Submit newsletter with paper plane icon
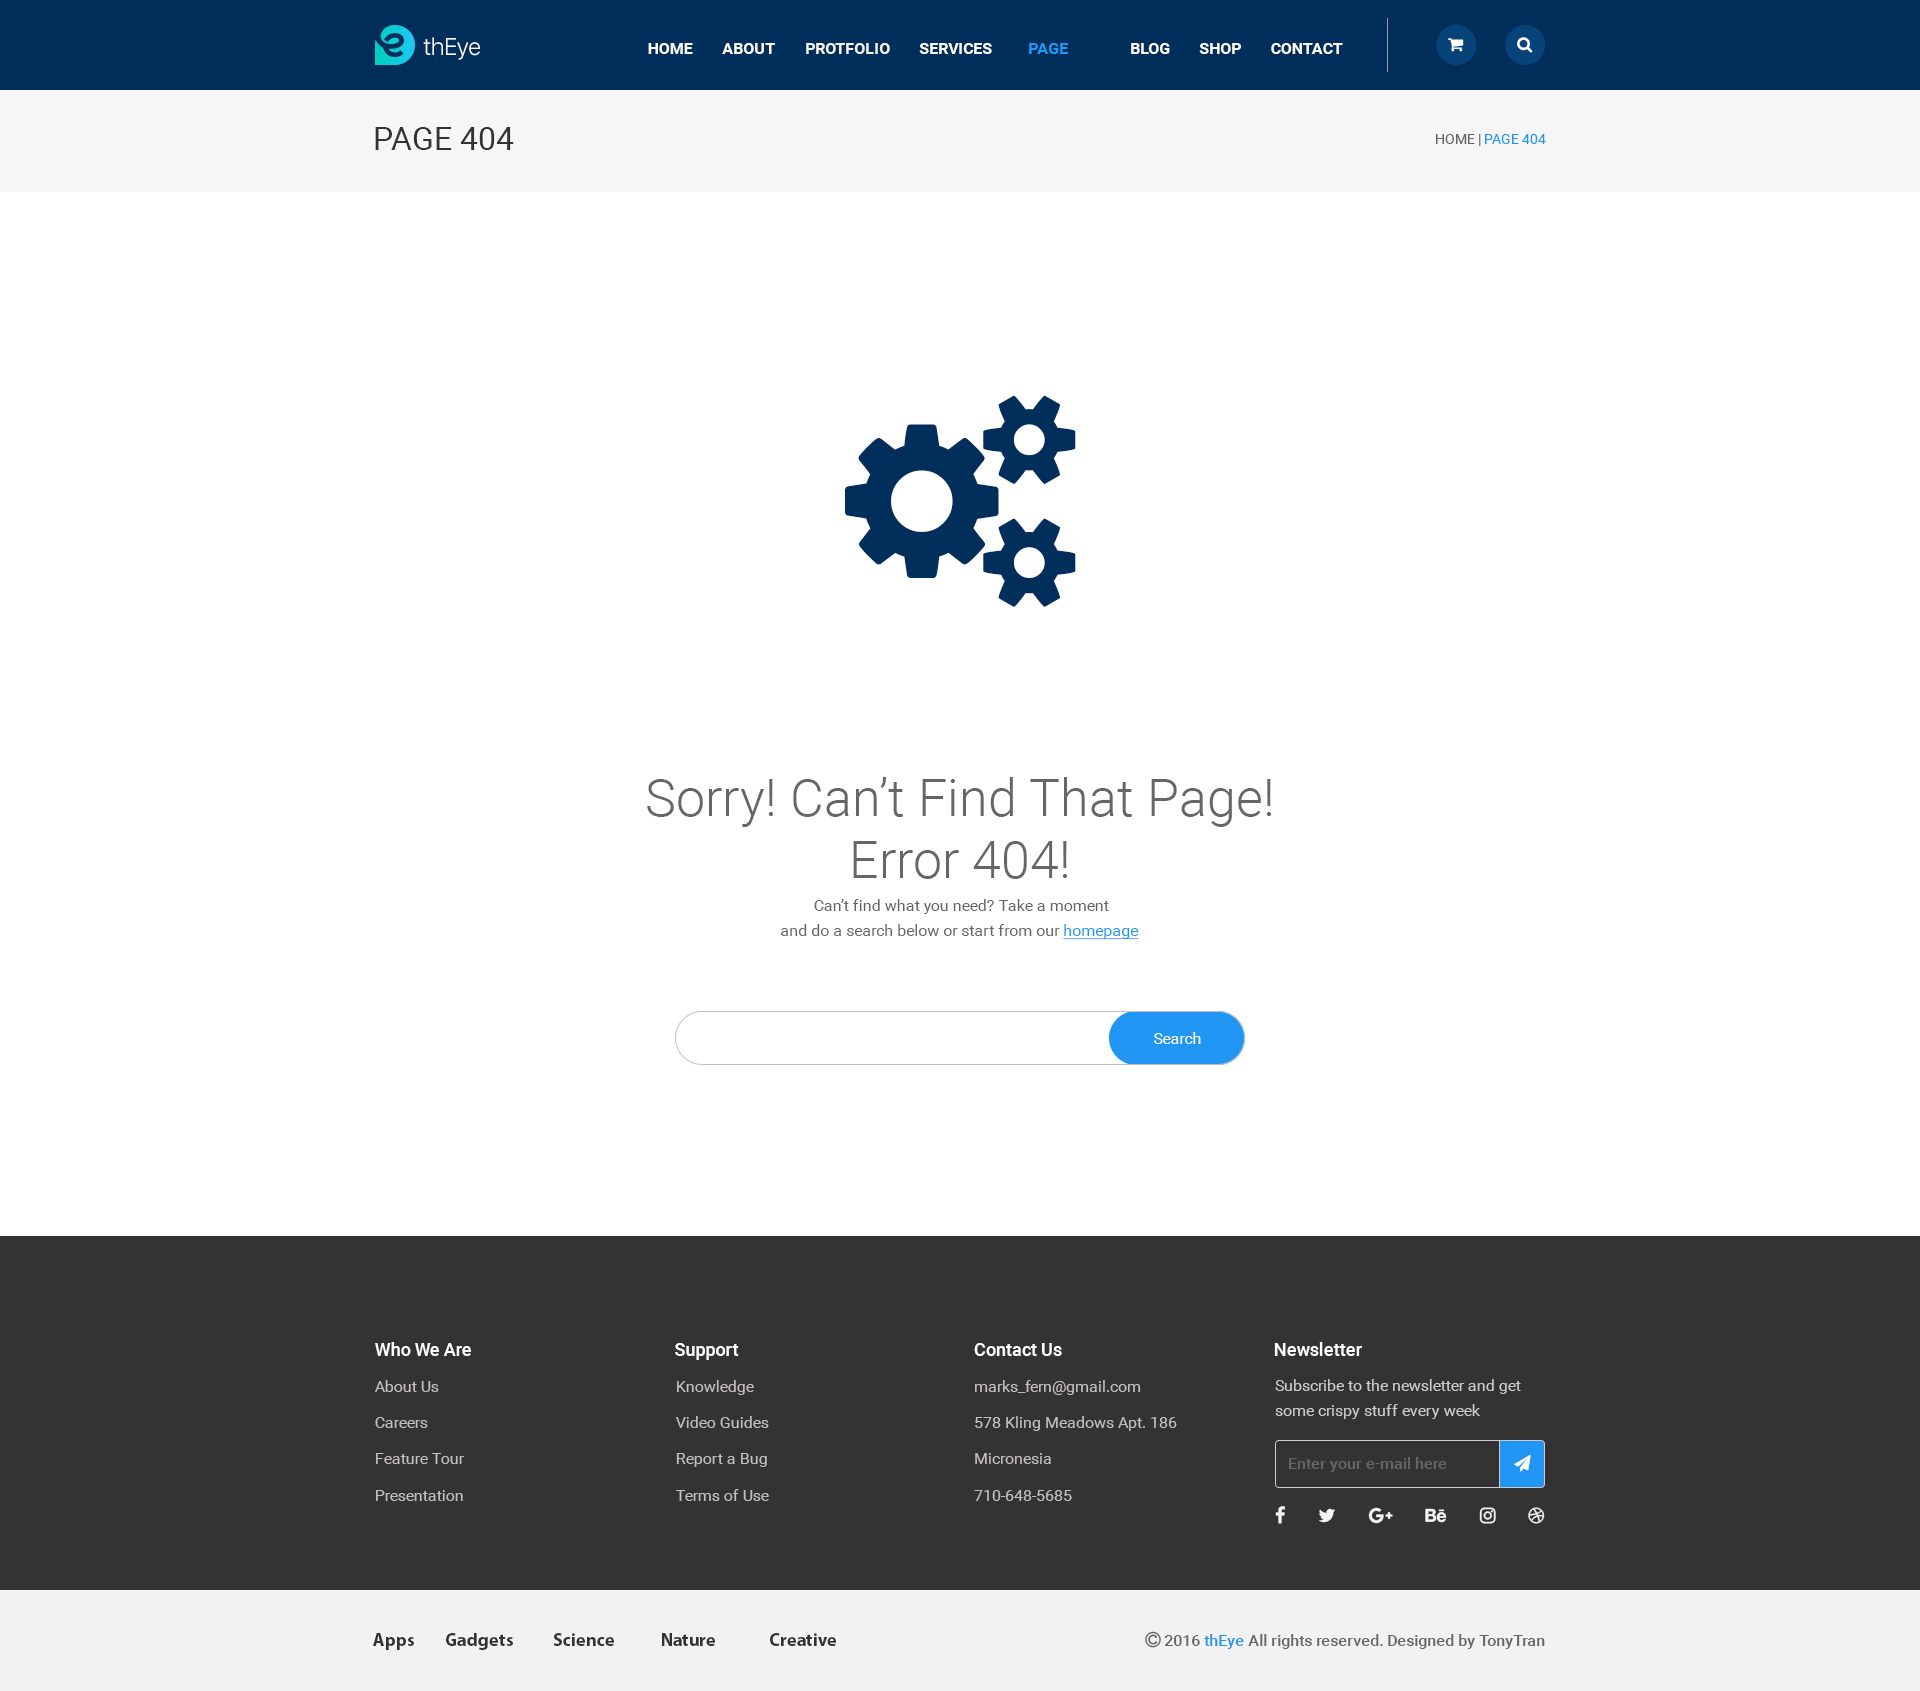This screenshot has height=1691, width=1920. [1521, 1463]
